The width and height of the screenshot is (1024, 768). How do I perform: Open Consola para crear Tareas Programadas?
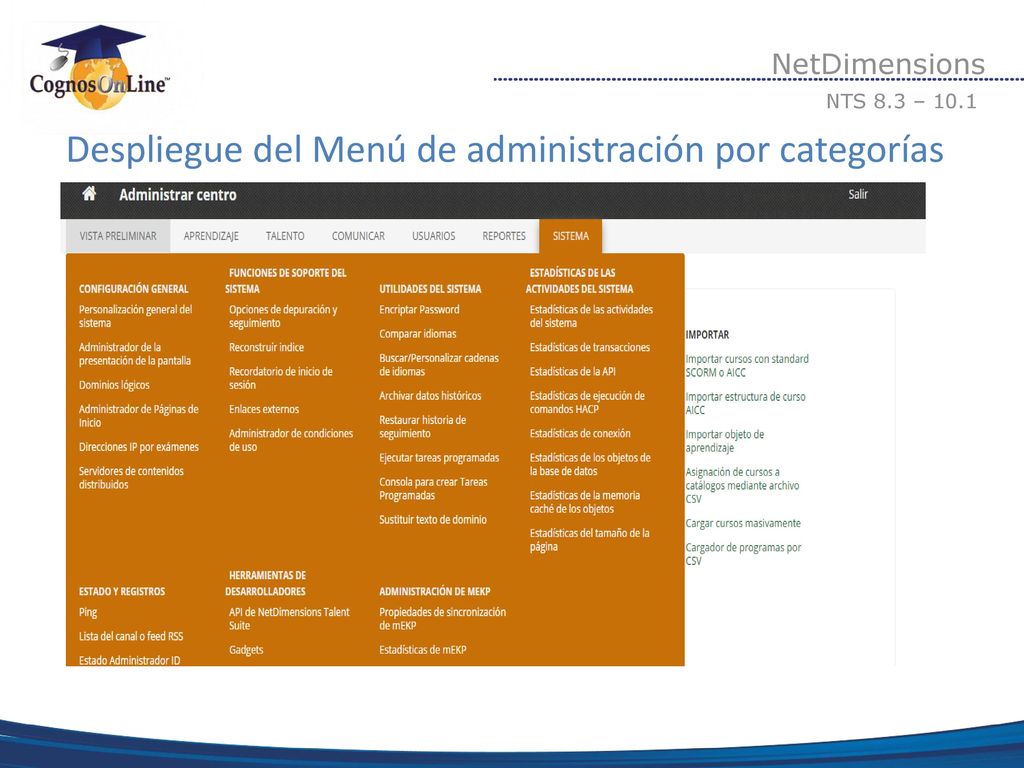433,488
